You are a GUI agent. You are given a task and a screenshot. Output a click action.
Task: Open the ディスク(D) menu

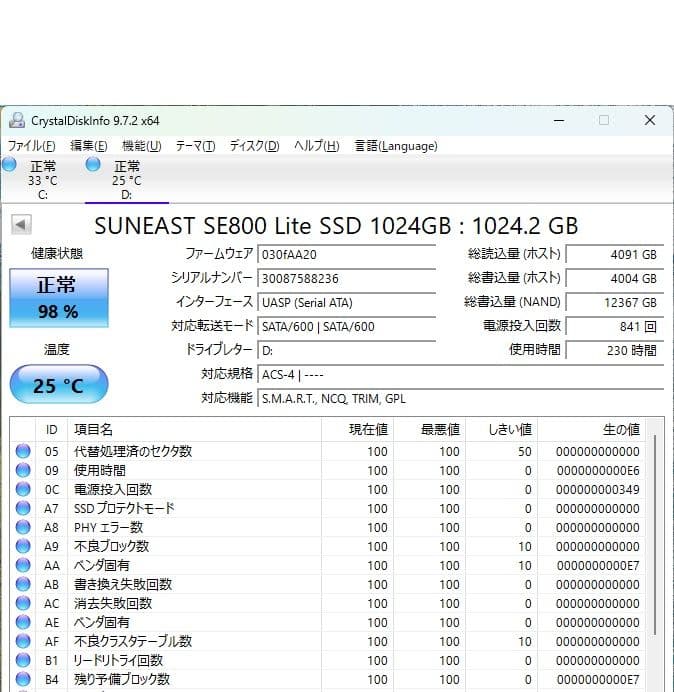(254, 146)
